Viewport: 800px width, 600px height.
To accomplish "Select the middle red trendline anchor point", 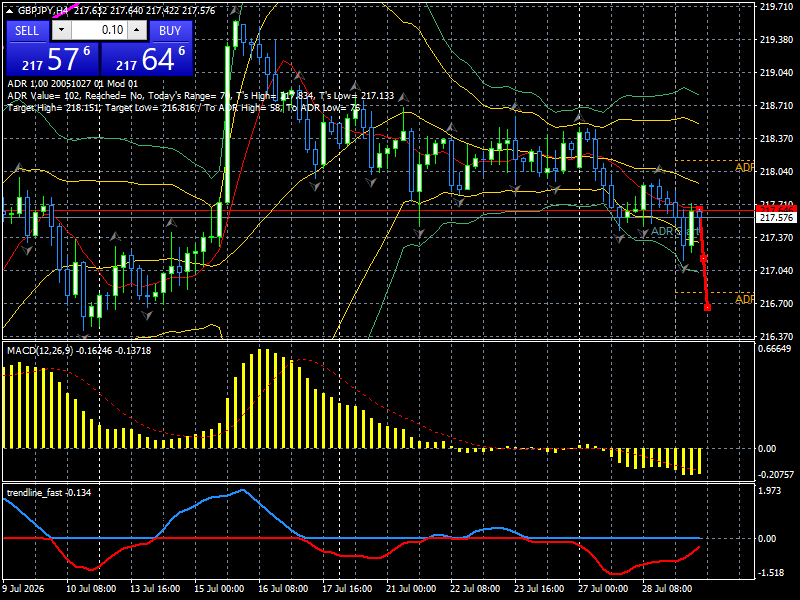I will (x=704, y=259).
